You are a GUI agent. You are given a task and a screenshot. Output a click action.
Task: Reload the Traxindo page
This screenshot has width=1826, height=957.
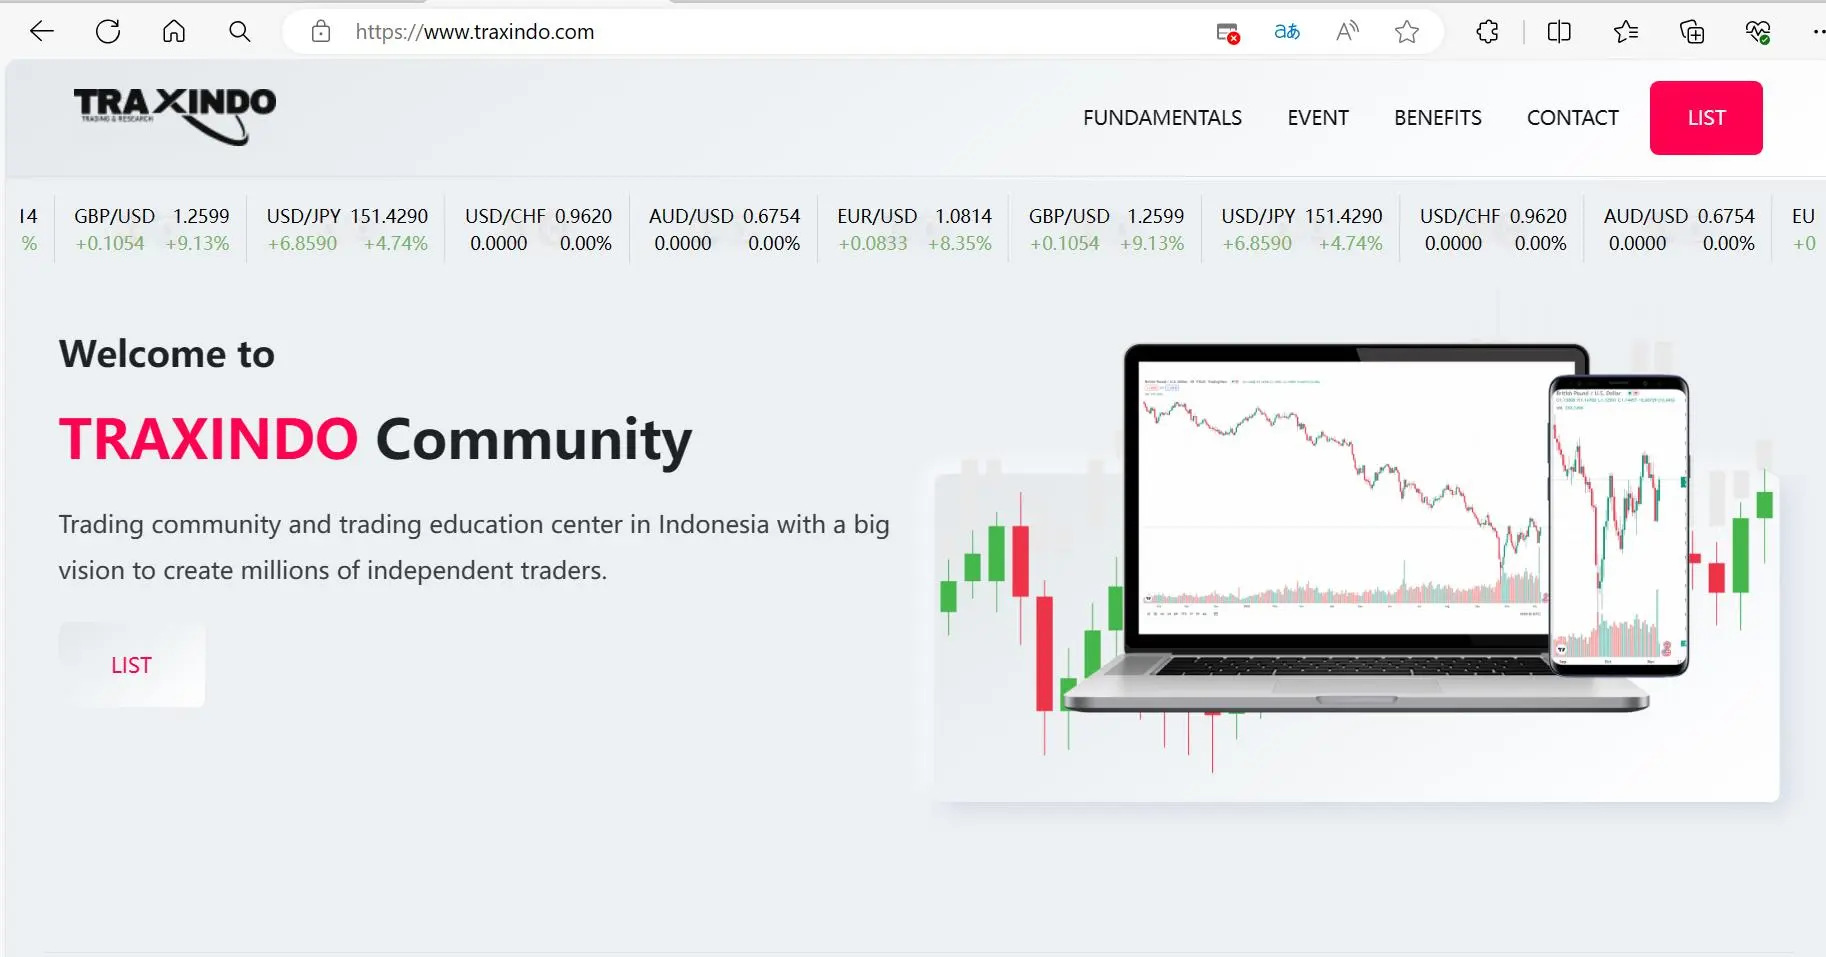click(108, 32)
